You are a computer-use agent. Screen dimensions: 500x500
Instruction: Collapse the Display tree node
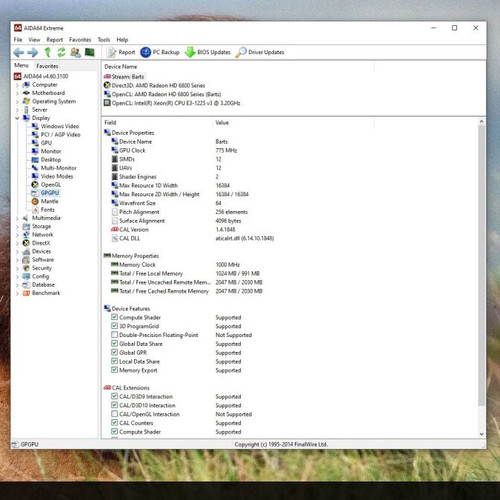point(17,118)
